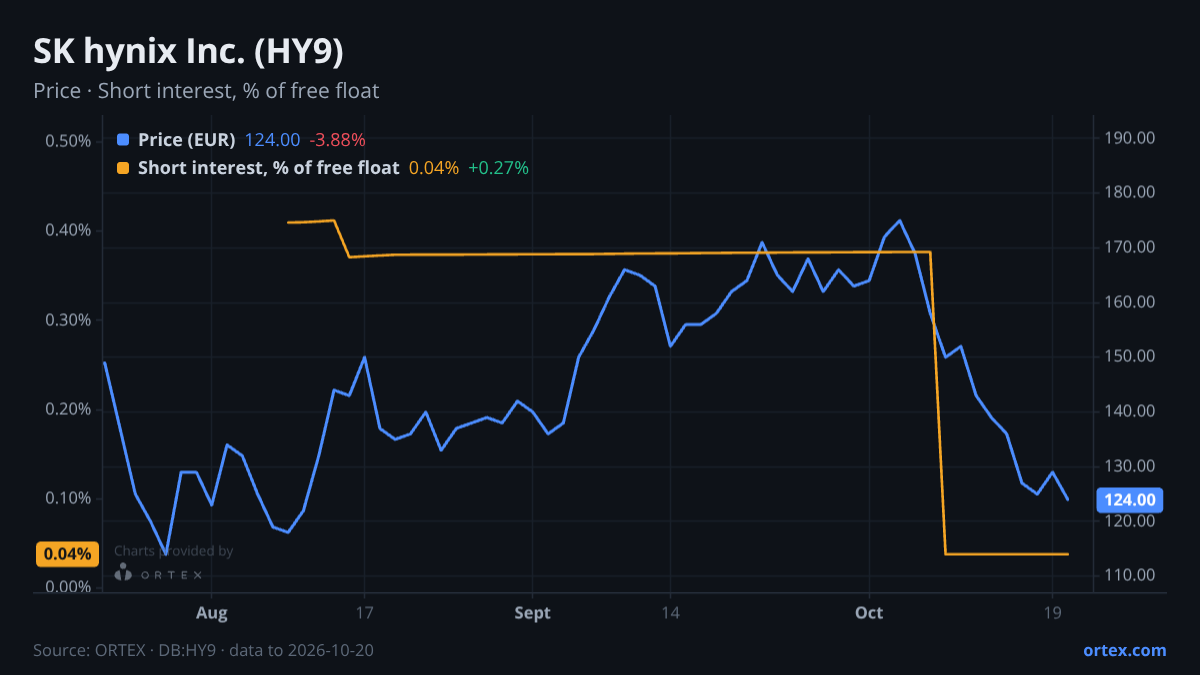This screenshot has height=675, width=1200.
Task: Click the blue Price legend swatch
Action: (x=123, y=140)
